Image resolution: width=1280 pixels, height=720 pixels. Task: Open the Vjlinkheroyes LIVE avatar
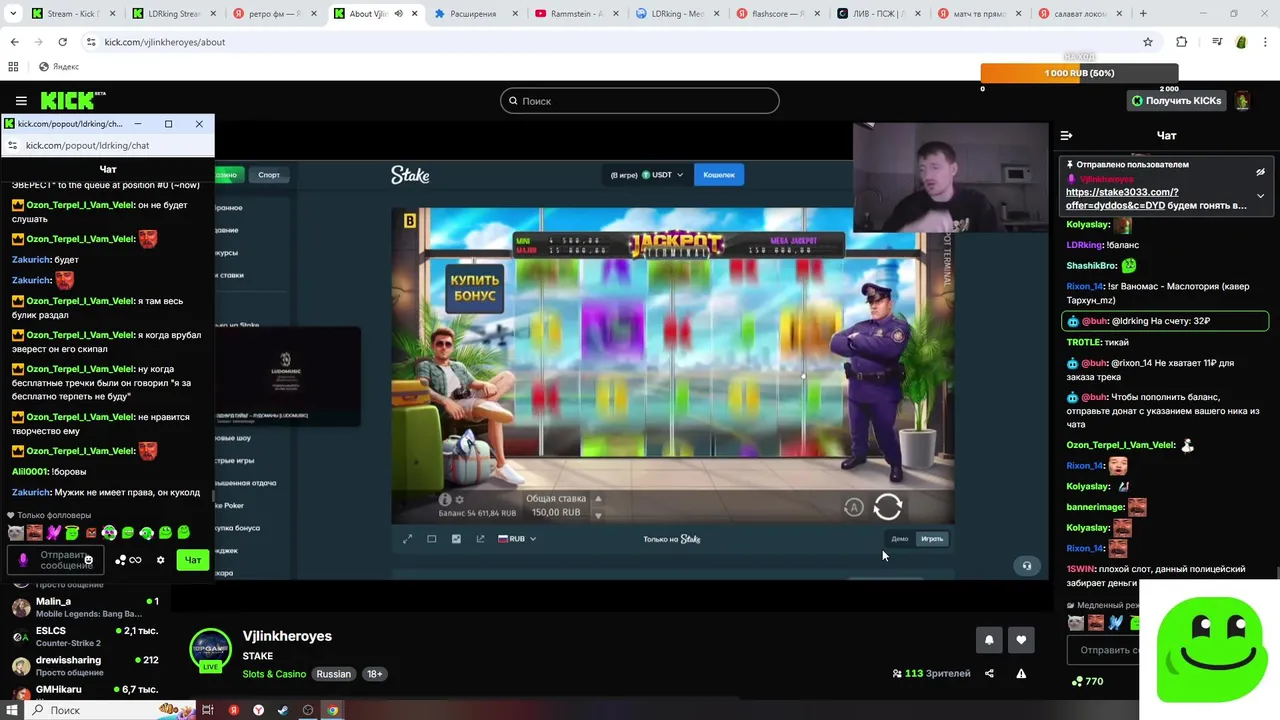(210, 649)
